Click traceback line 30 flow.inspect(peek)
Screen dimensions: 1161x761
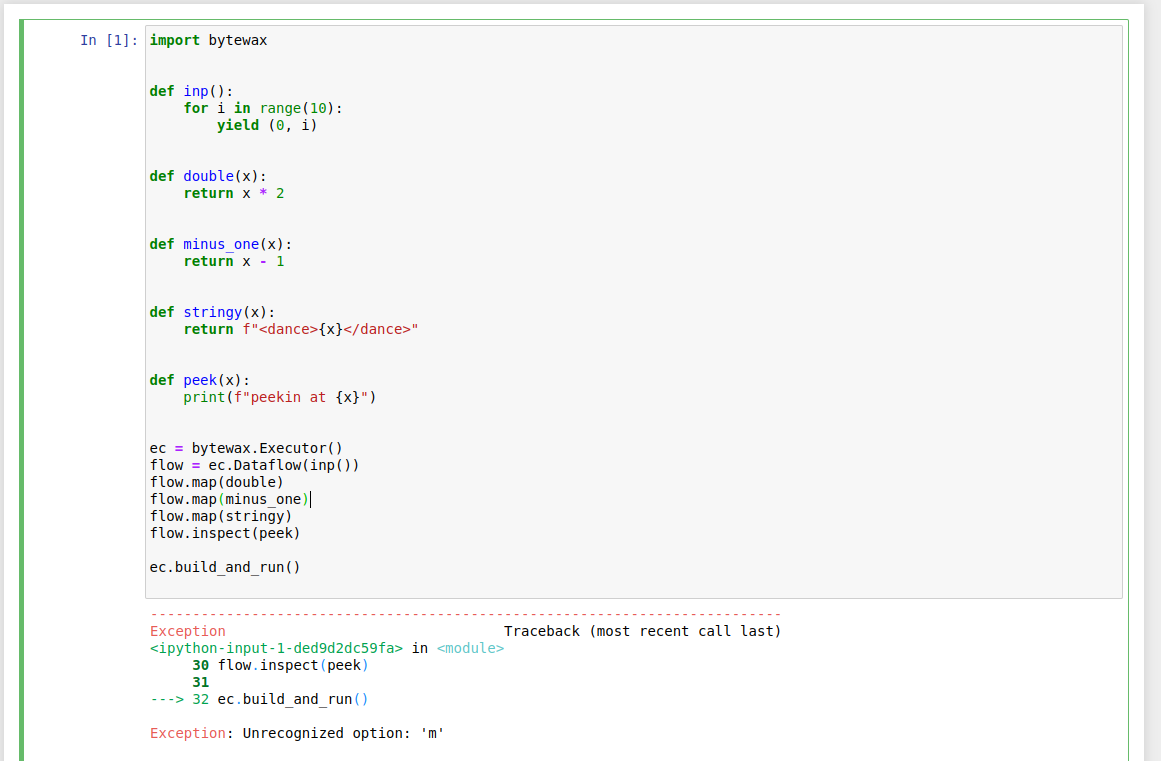(280, 666)
